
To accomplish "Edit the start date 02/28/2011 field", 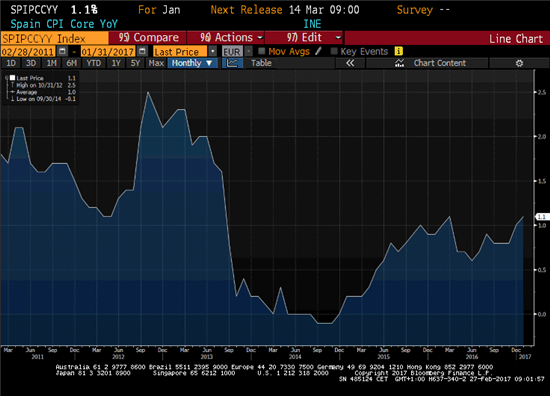I will [28, 52].
